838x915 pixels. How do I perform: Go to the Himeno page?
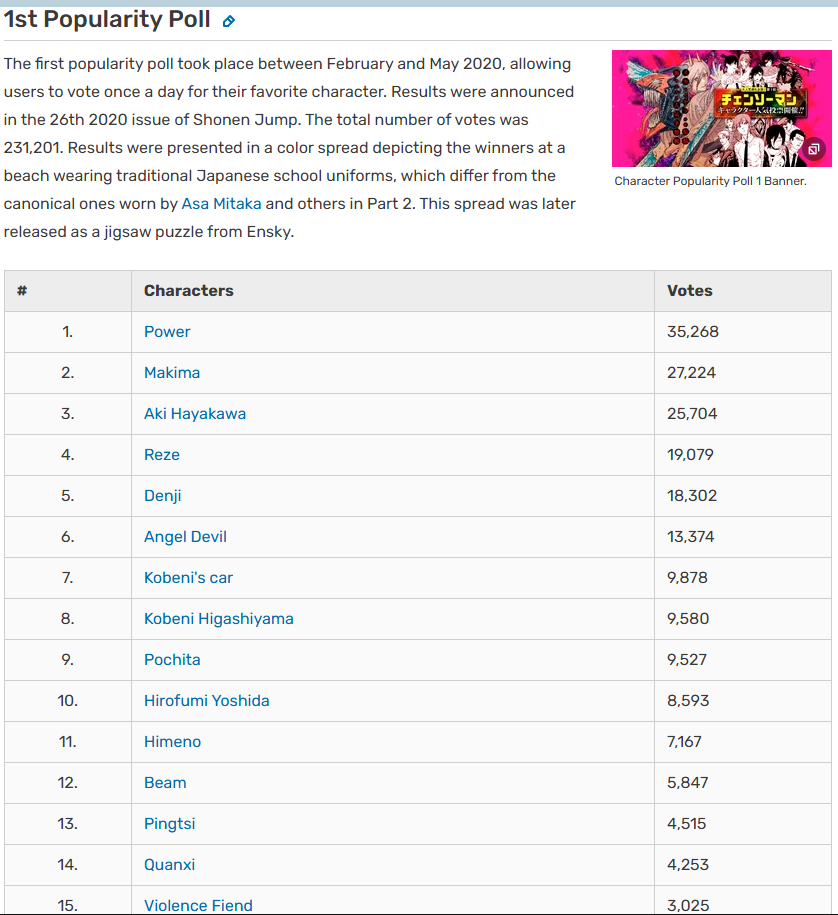(x=172, y=742)
